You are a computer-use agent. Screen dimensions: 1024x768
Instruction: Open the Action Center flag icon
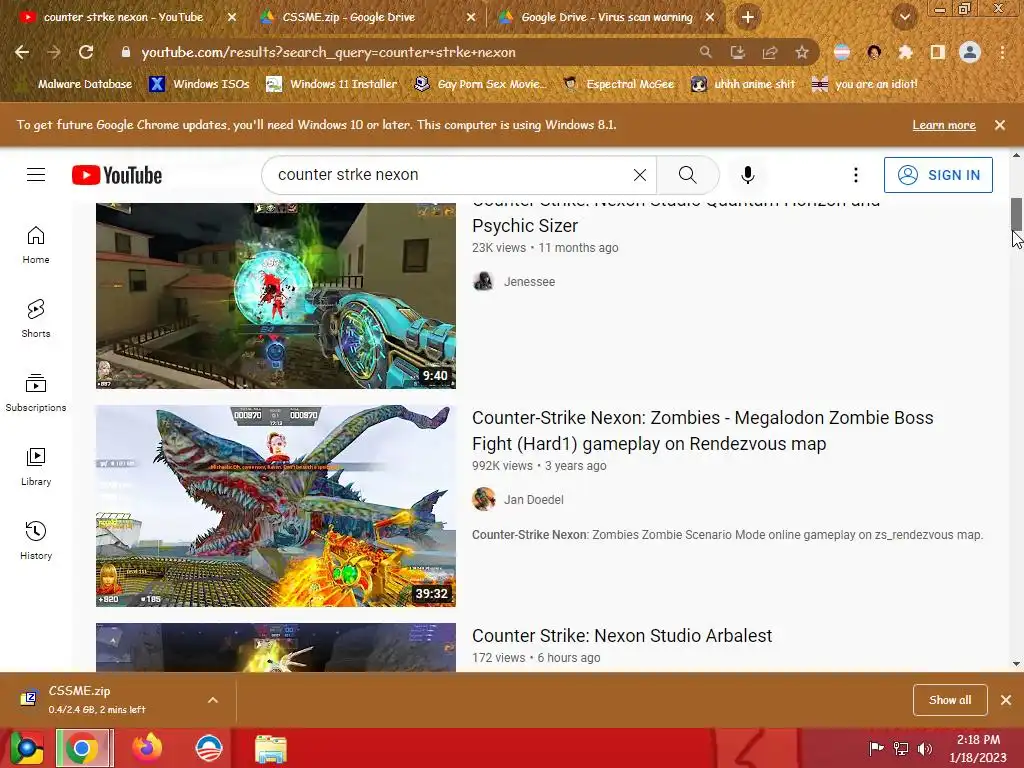click(876, 748)
